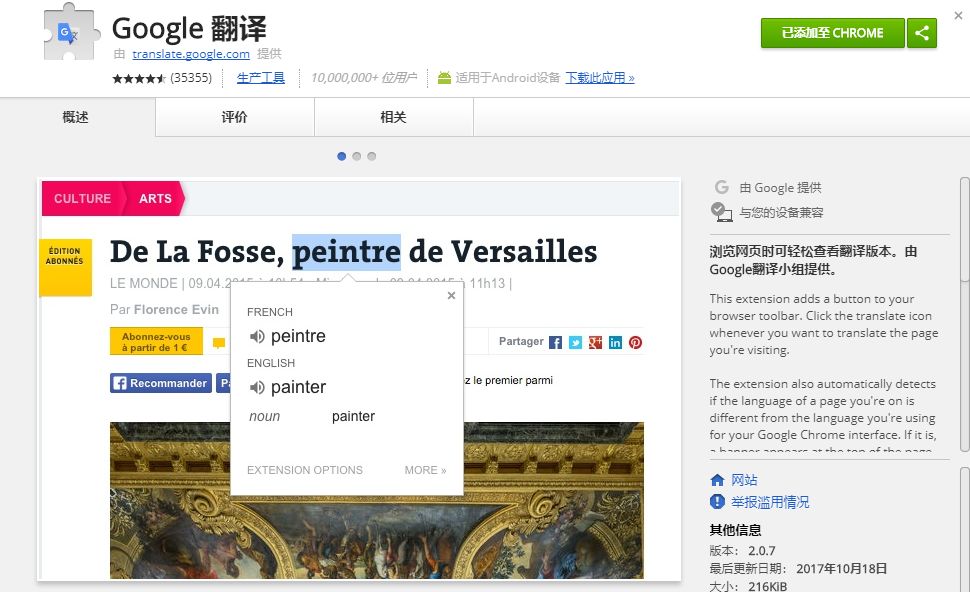The height and width of the screenshot is (592, 970).
Task: Click the green share button
Action: [922, 33]
